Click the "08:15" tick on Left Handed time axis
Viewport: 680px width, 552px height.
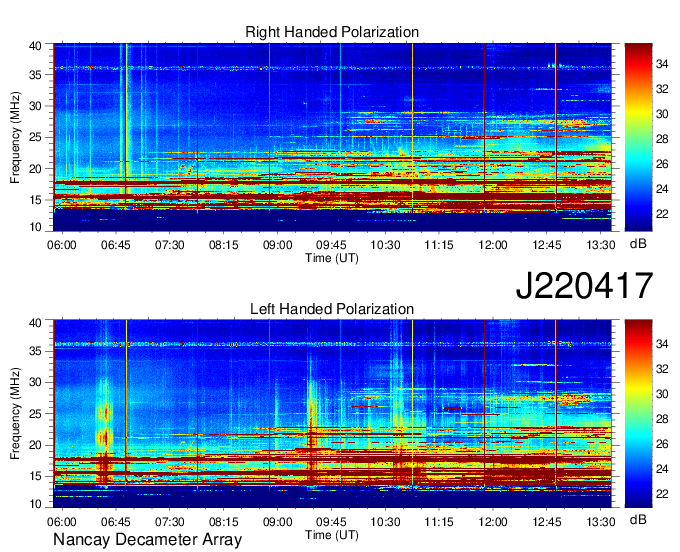coord(224,522)
